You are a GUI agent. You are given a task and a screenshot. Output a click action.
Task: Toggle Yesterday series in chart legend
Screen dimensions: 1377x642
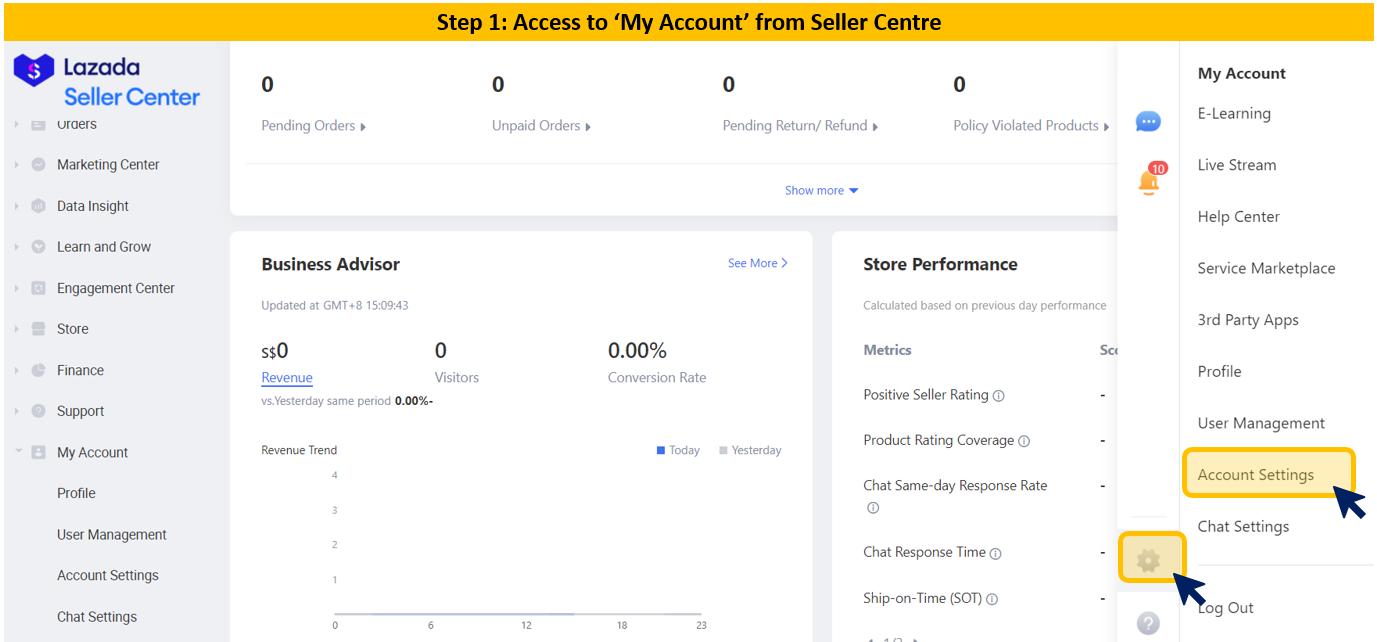click(750, 450)
